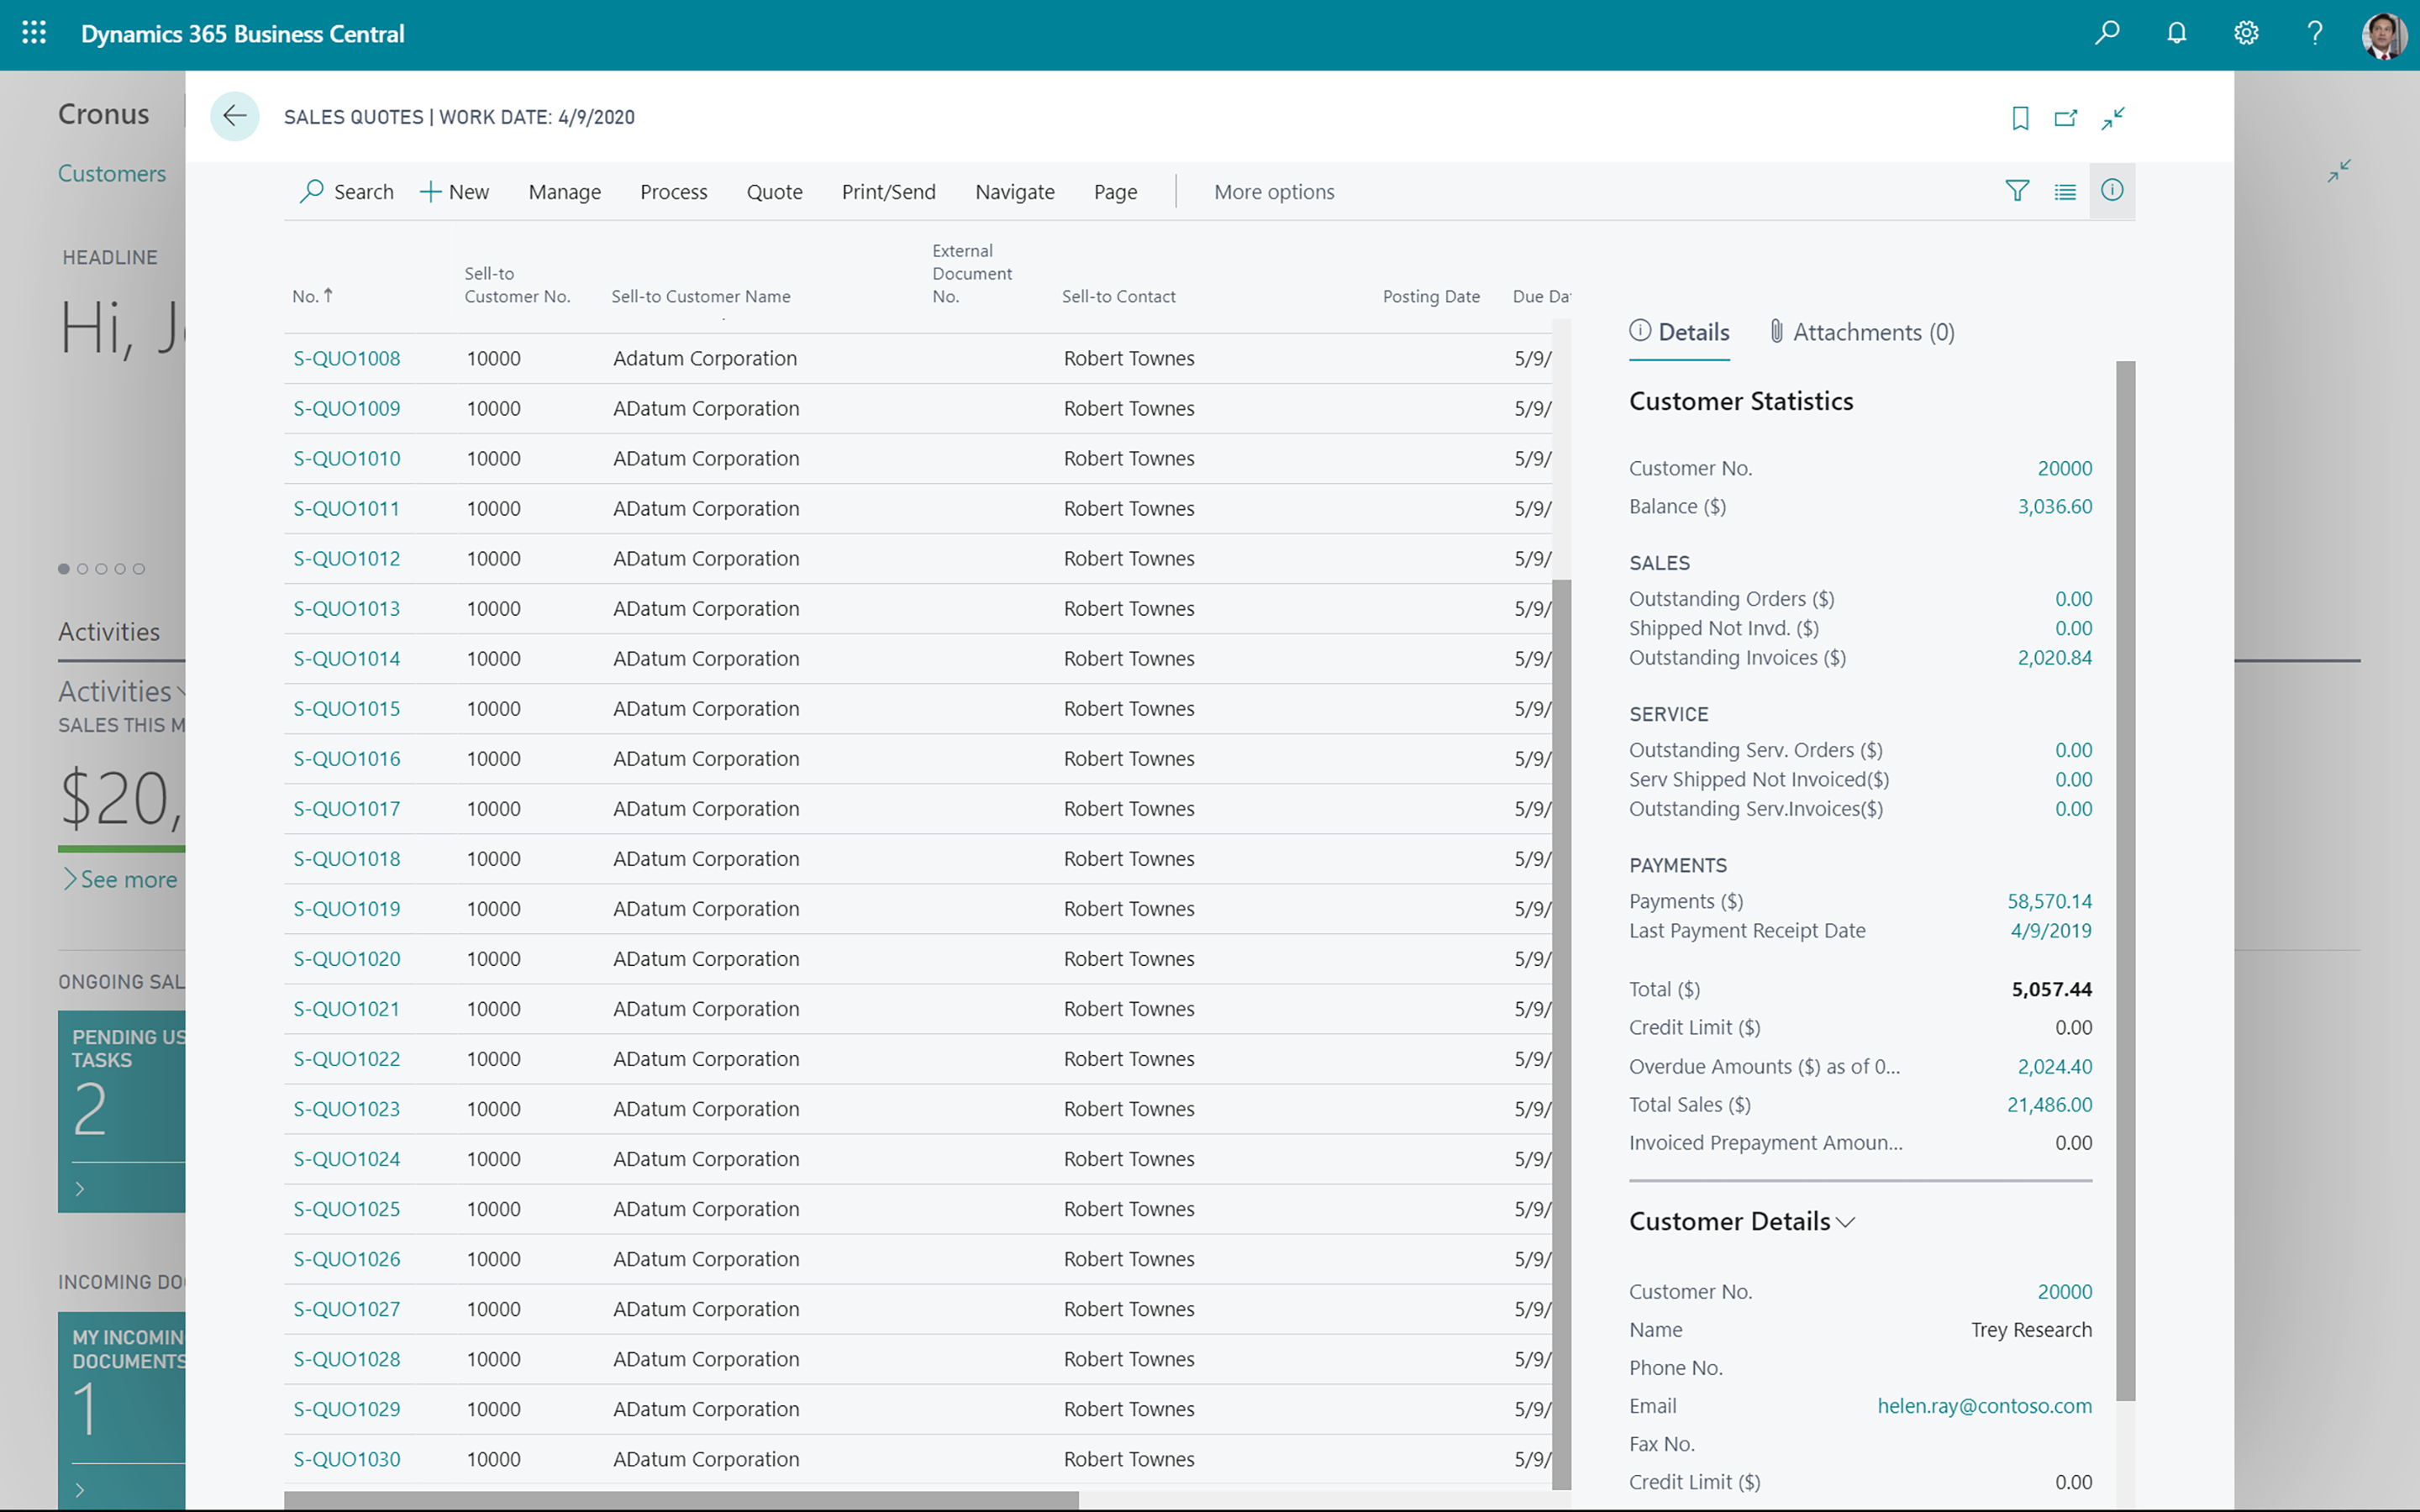This screenshot has width=2420, height=1512.
Task: Open quote S-QUO1008
Action: (x=346, y=357)
